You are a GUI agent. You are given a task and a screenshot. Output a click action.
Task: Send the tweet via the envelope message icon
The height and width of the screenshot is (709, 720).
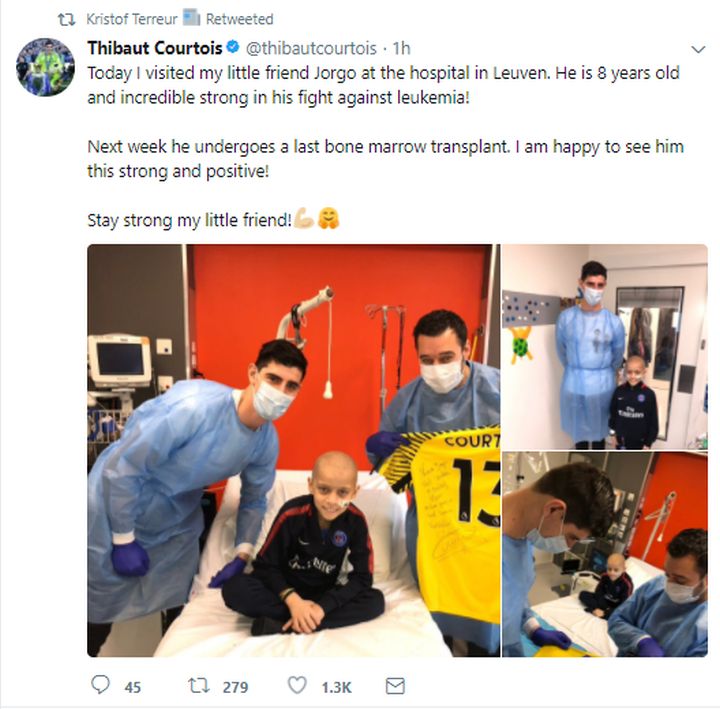[395, 686]
